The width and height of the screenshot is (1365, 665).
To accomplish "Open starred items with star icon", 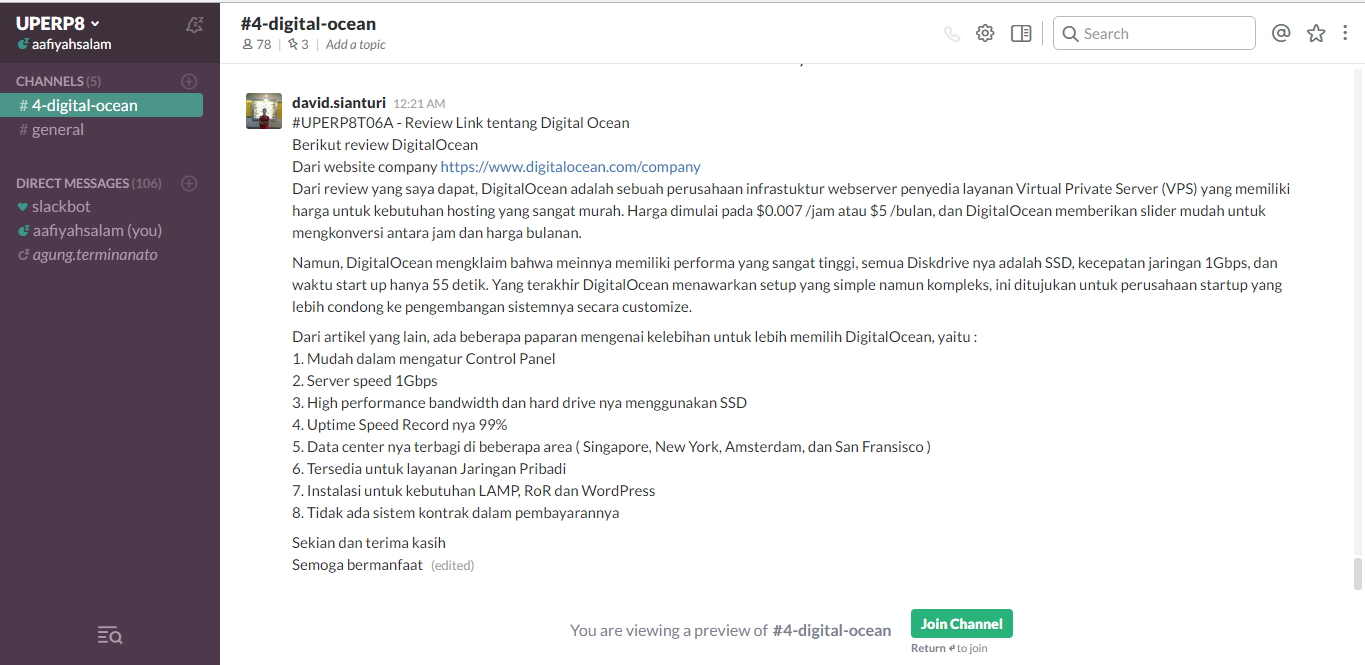I will click(1316, 33).
